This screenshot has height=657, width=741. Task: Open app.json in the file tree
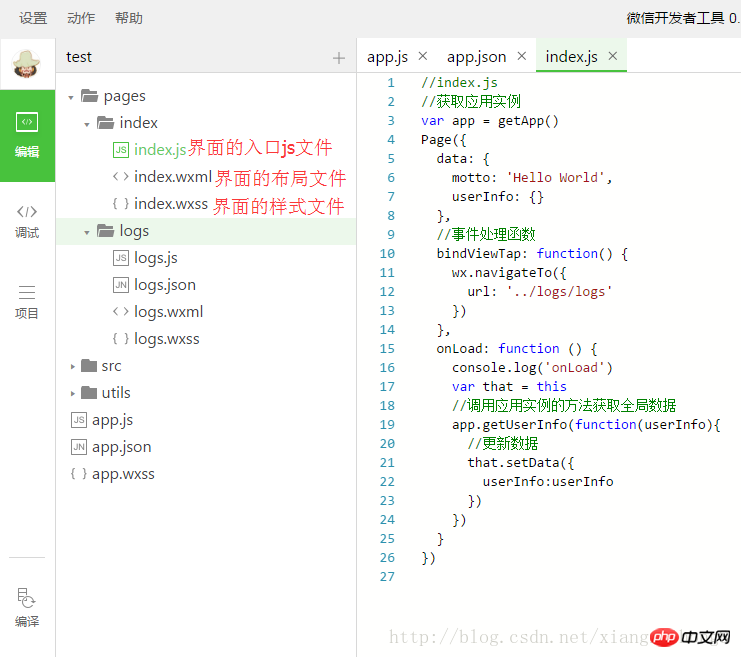(122, 447)
